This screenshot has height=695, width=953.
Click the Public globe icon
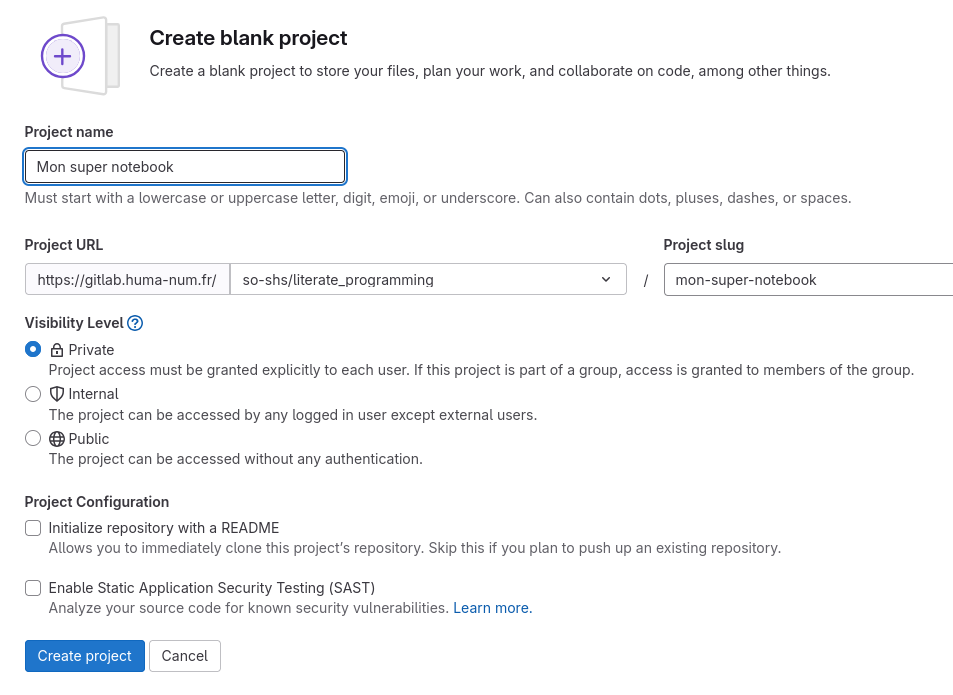point(57,439)
